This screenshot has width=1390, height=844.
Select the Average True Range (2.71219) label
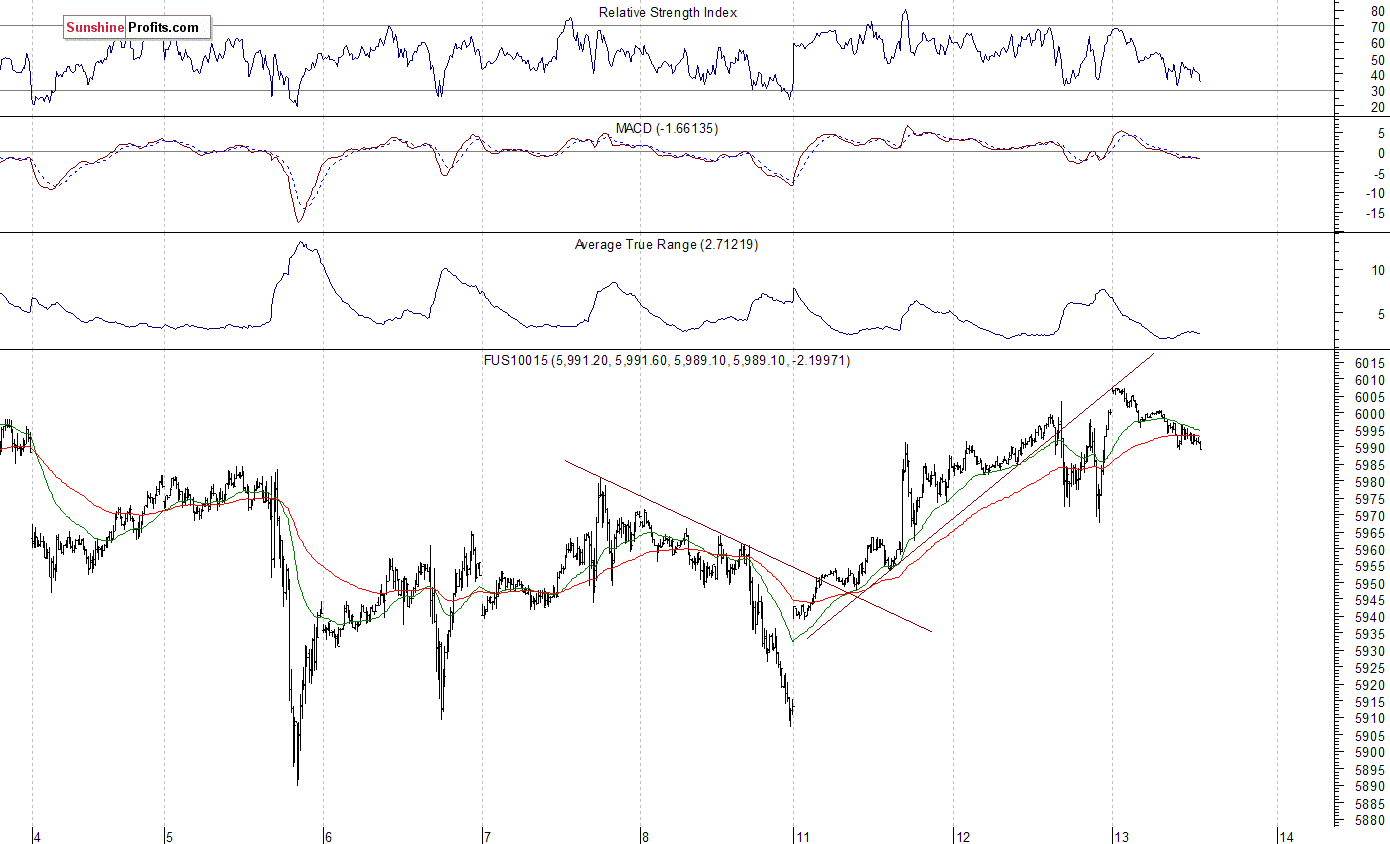pos(667,244)
